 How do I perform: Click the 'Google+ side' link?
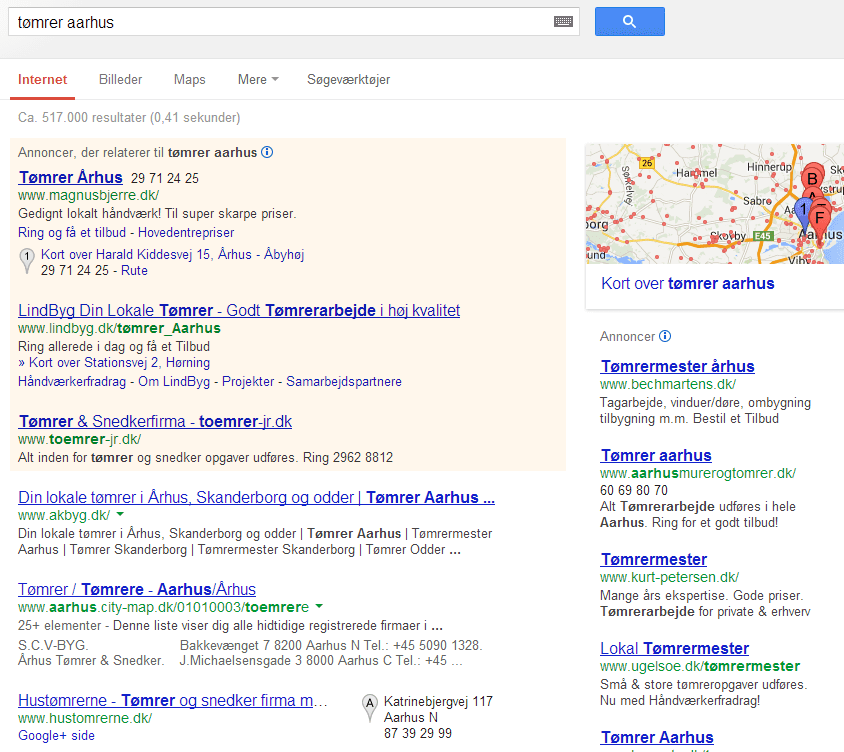pyautogui.click(x=57, y=735)
